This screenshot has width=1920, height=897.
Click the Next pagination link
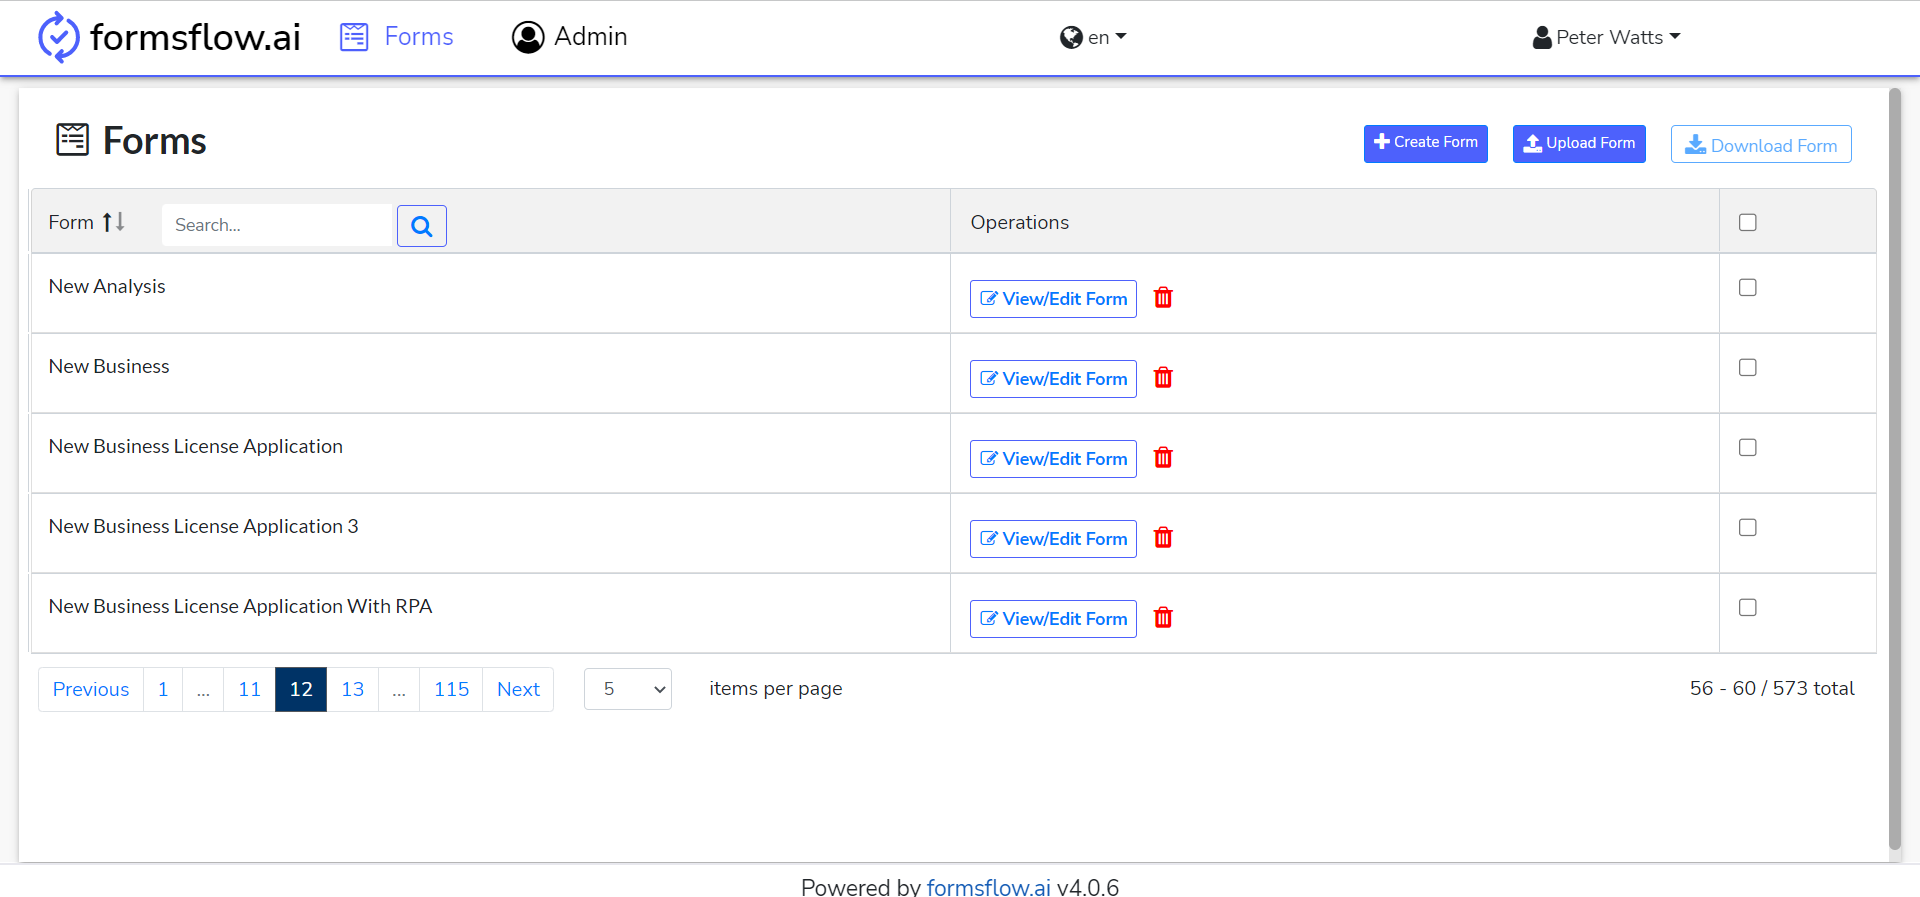pyautogui.click(x=518, y=689)
